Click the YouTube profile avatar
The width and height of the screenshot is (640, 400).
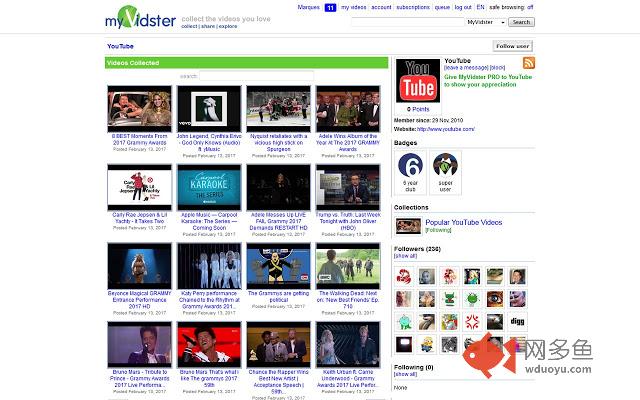point(418,80)
